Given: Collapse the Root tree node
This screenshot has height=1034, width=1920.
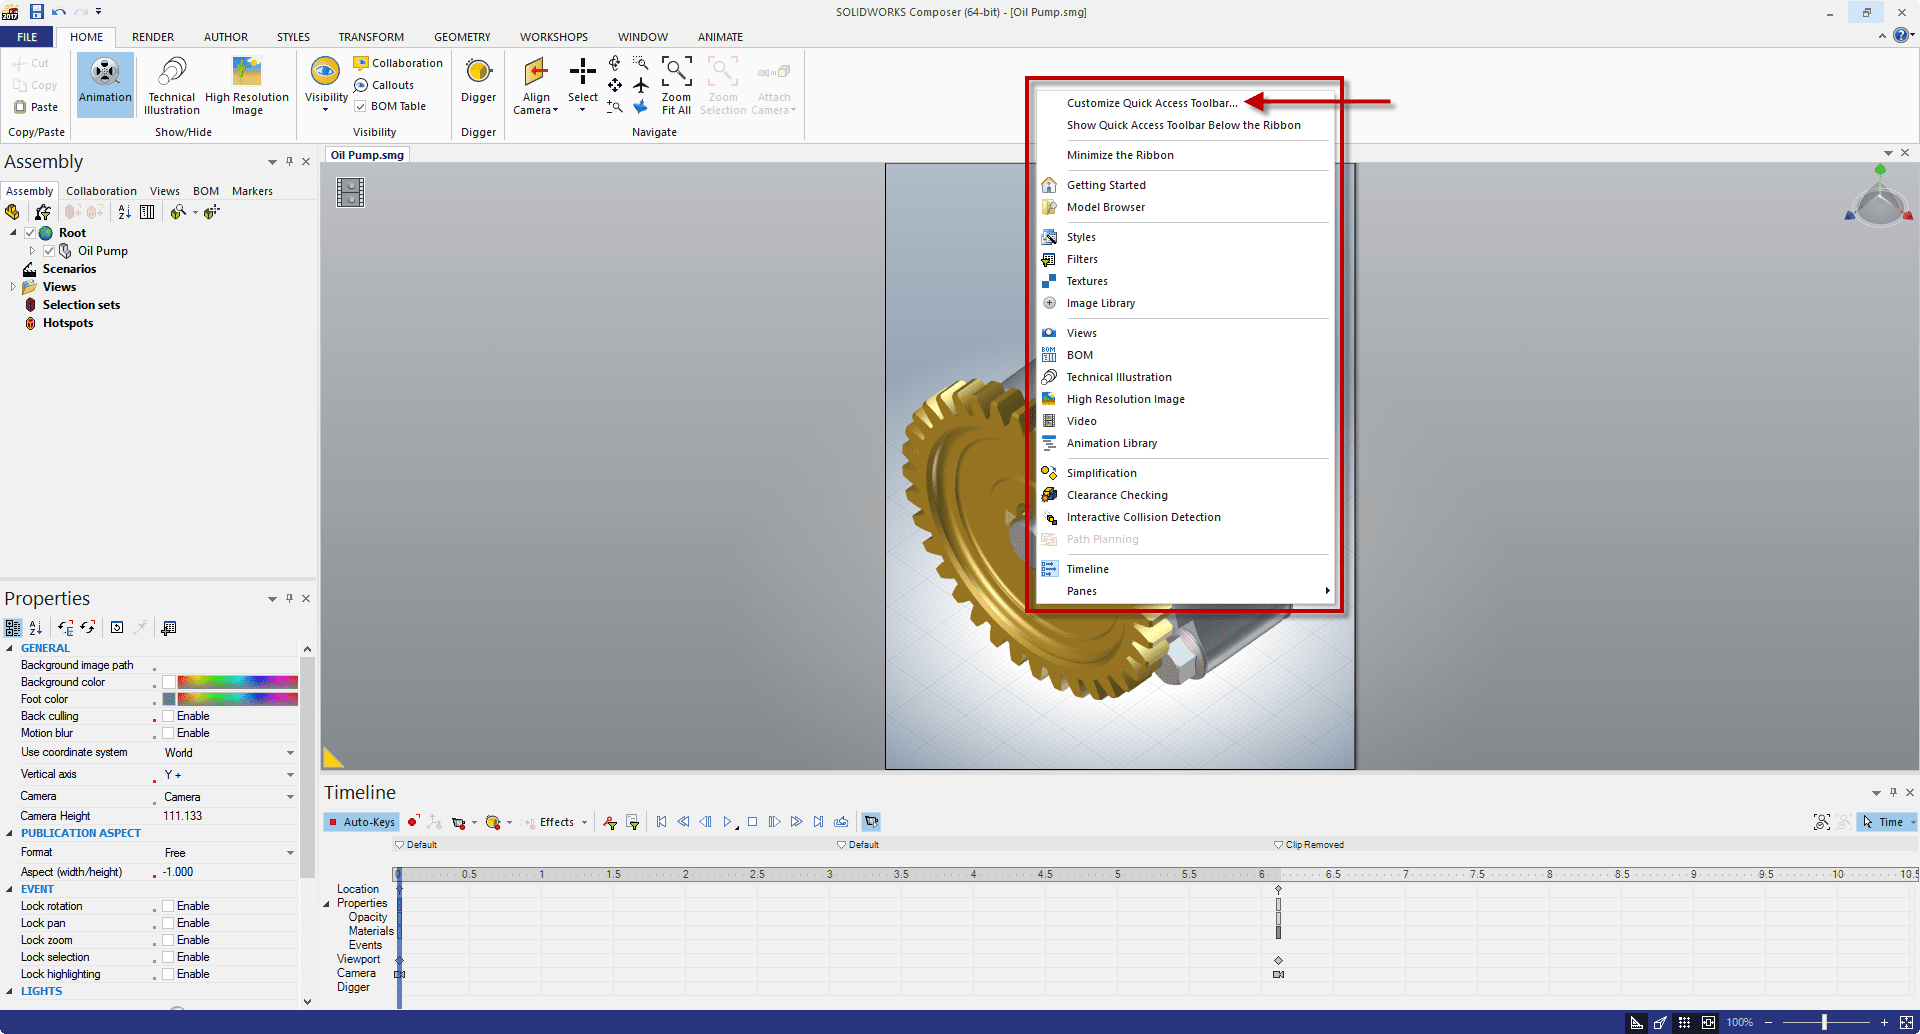Looking at the screenshot, I should pyautogui.click(x=13, y=233).
